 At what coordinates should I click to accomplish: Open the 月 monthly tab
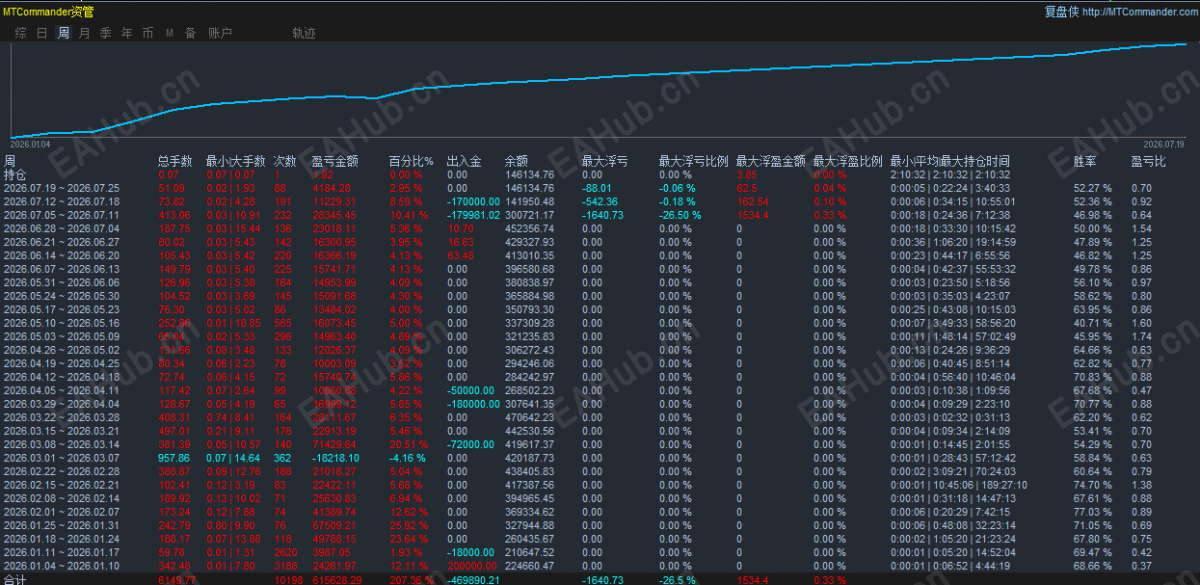(x=84, y=33)
